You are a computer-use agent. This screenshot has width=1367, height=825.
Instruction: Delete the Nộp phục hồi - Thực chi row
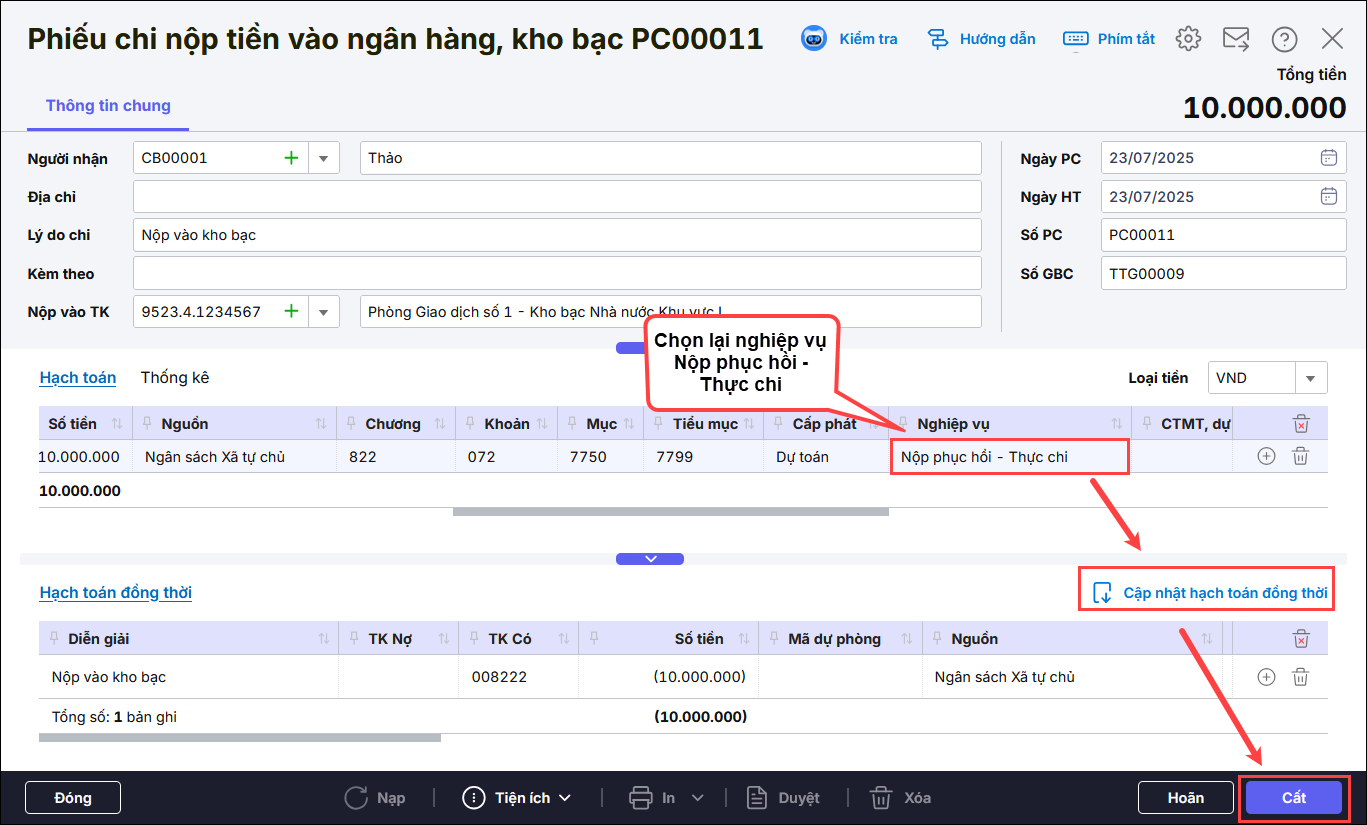1301,457
